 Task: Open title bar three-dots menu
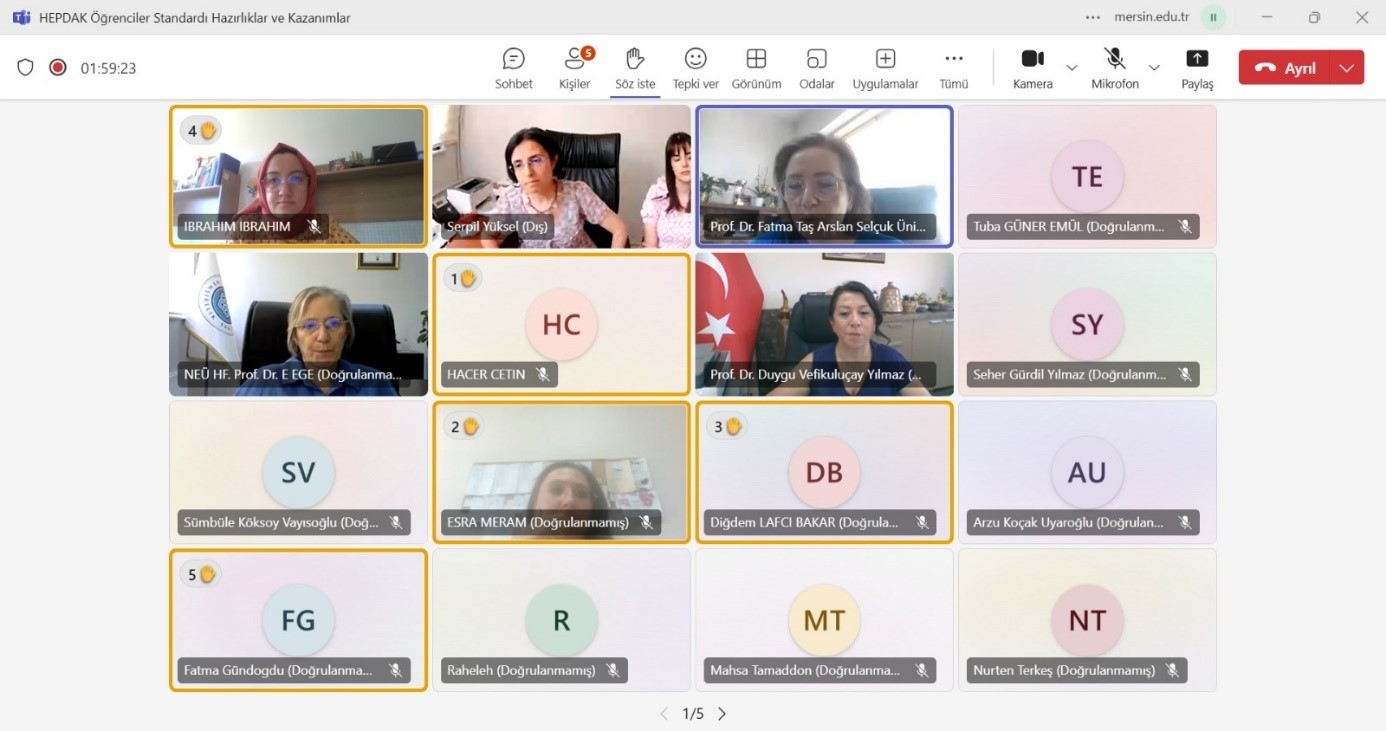1093,17
